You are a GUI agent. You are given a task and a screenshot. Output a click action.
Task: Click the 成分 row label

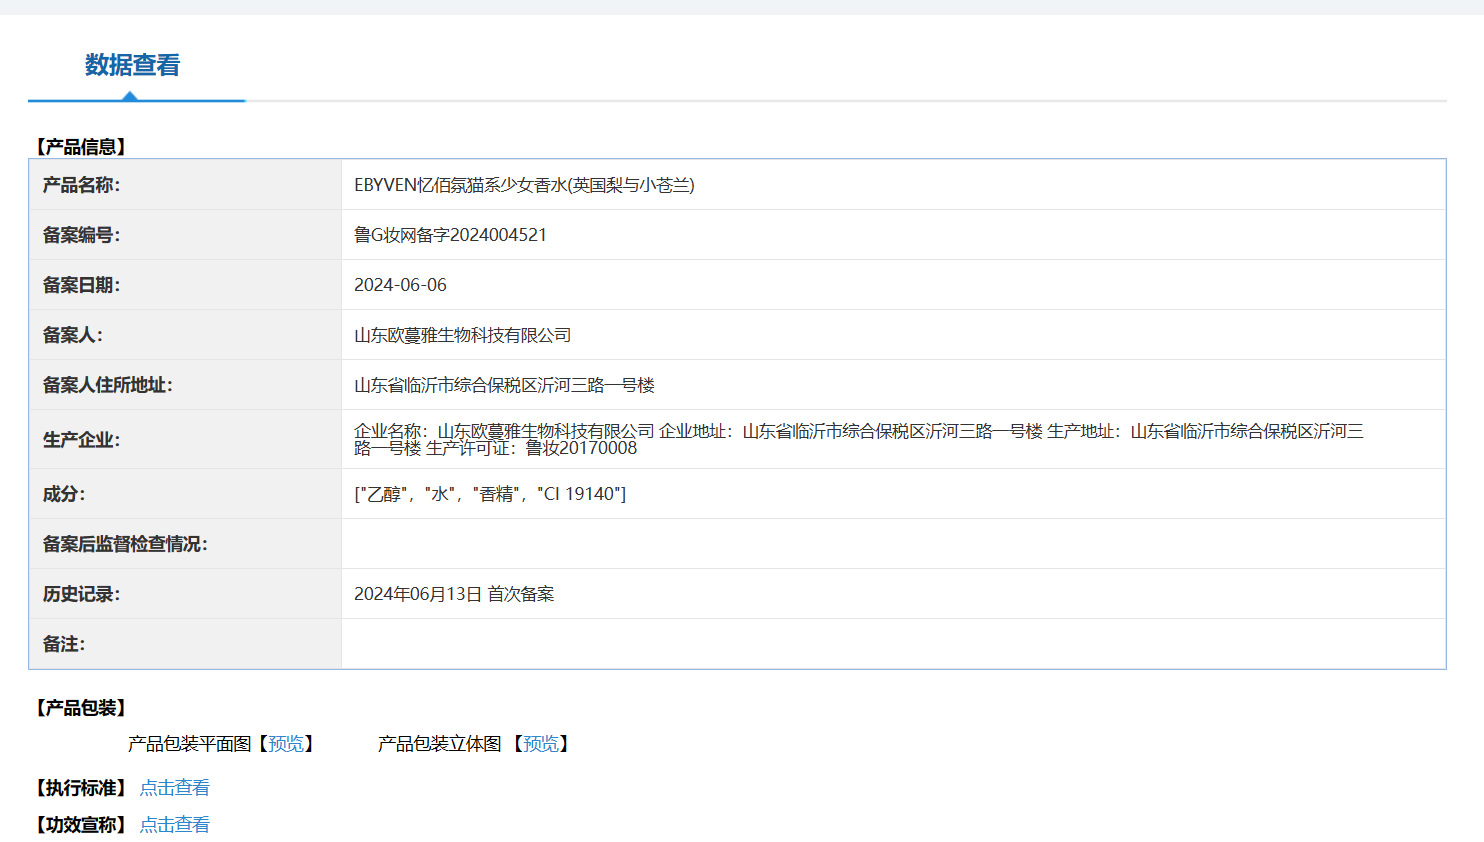64,494
